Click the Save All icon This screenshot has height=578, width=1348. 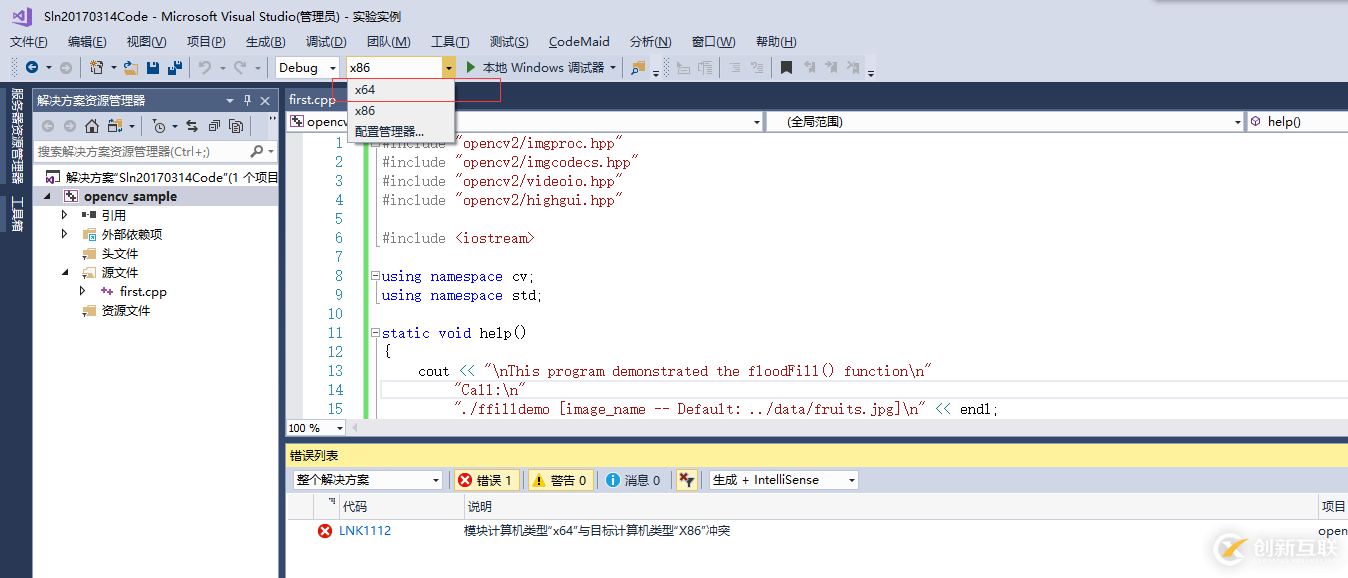[x=175, y=67]
